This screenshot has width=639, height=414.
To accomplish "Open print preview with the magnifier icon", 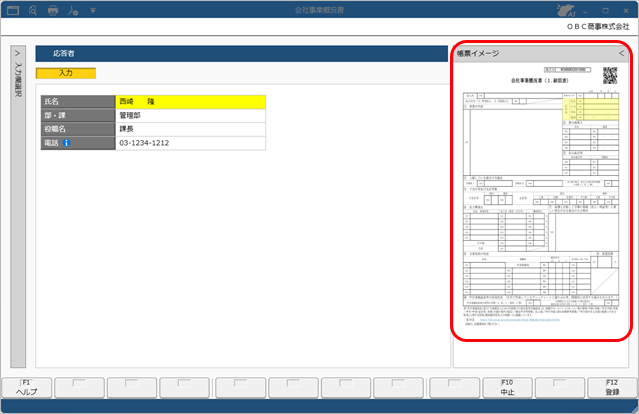I will tap(33, 10).
